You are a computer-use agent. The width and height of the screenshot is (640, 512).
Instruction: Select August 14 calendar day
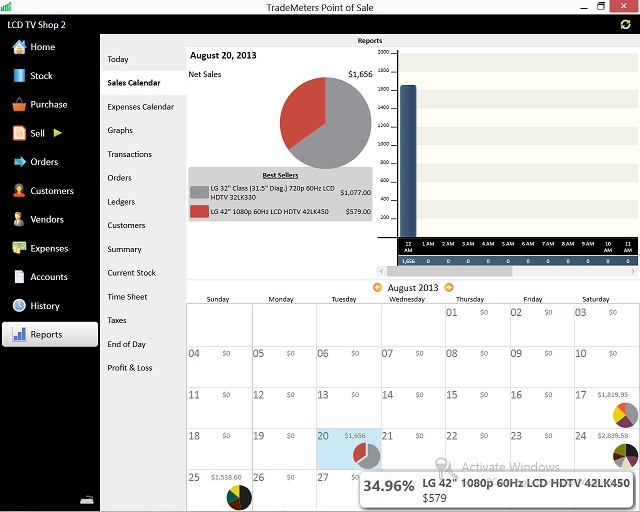coord(413,408)
